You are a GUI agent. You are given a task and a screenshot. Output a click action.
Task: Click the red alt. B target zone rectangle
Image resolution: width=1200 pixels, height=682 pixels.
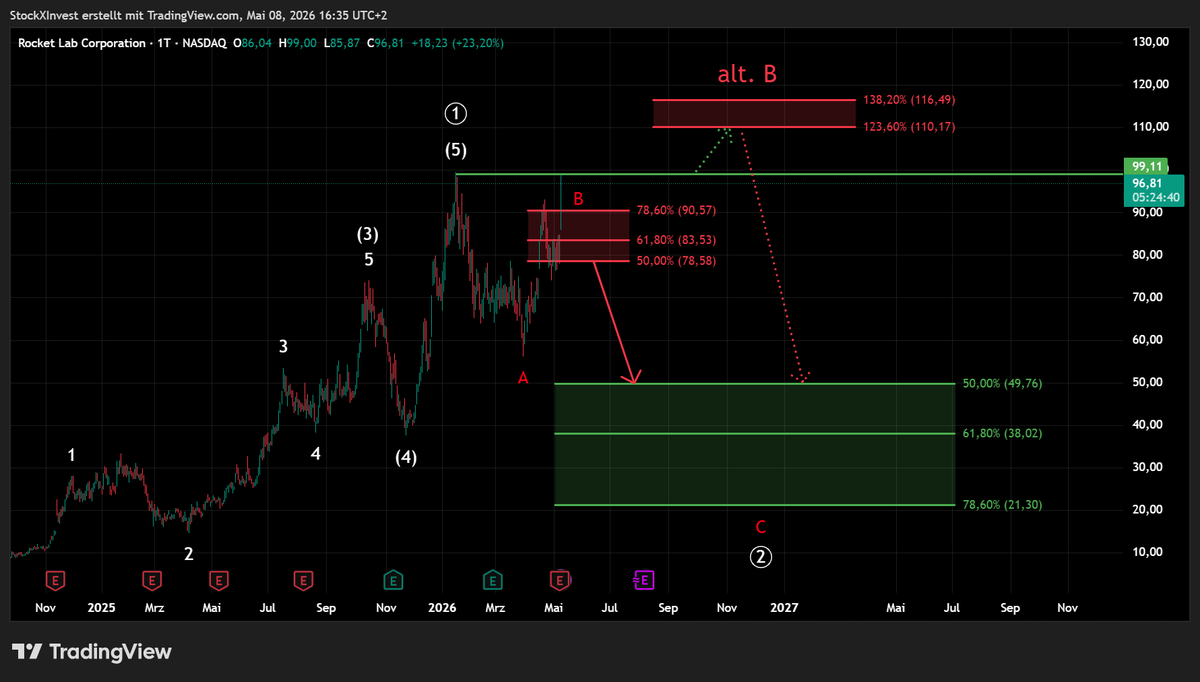(x=754, y=114)
